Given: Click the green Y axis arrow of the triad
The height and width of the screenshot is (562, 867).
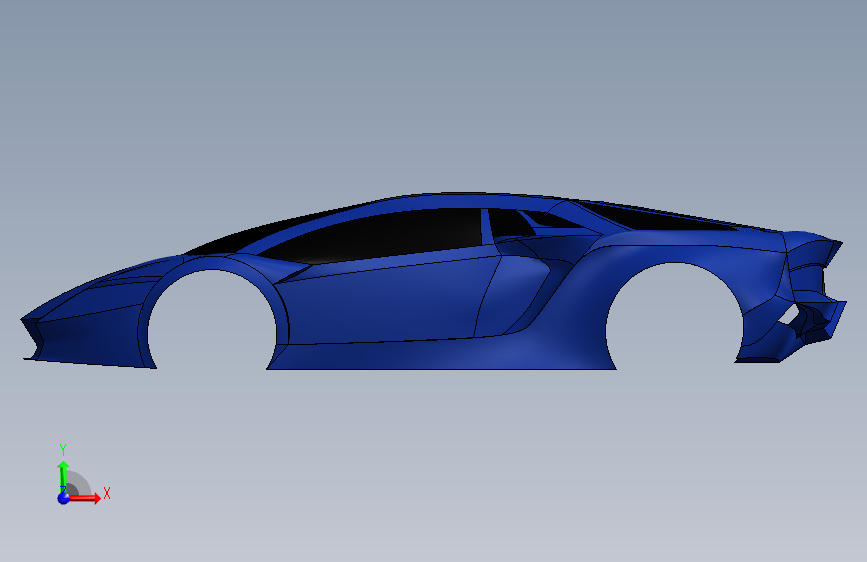Looking at the screenshot, I should 63,476.
